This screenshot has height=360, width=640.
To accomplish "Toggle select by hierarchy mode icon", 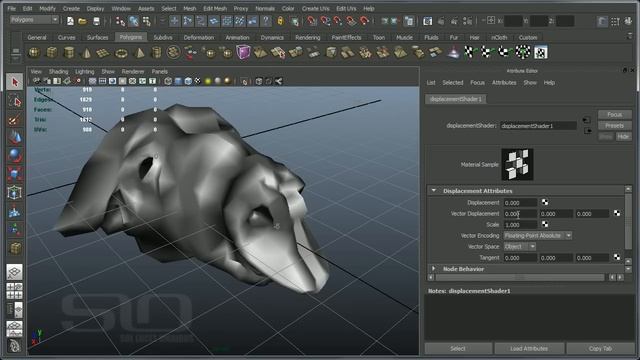I will (120, 21).
